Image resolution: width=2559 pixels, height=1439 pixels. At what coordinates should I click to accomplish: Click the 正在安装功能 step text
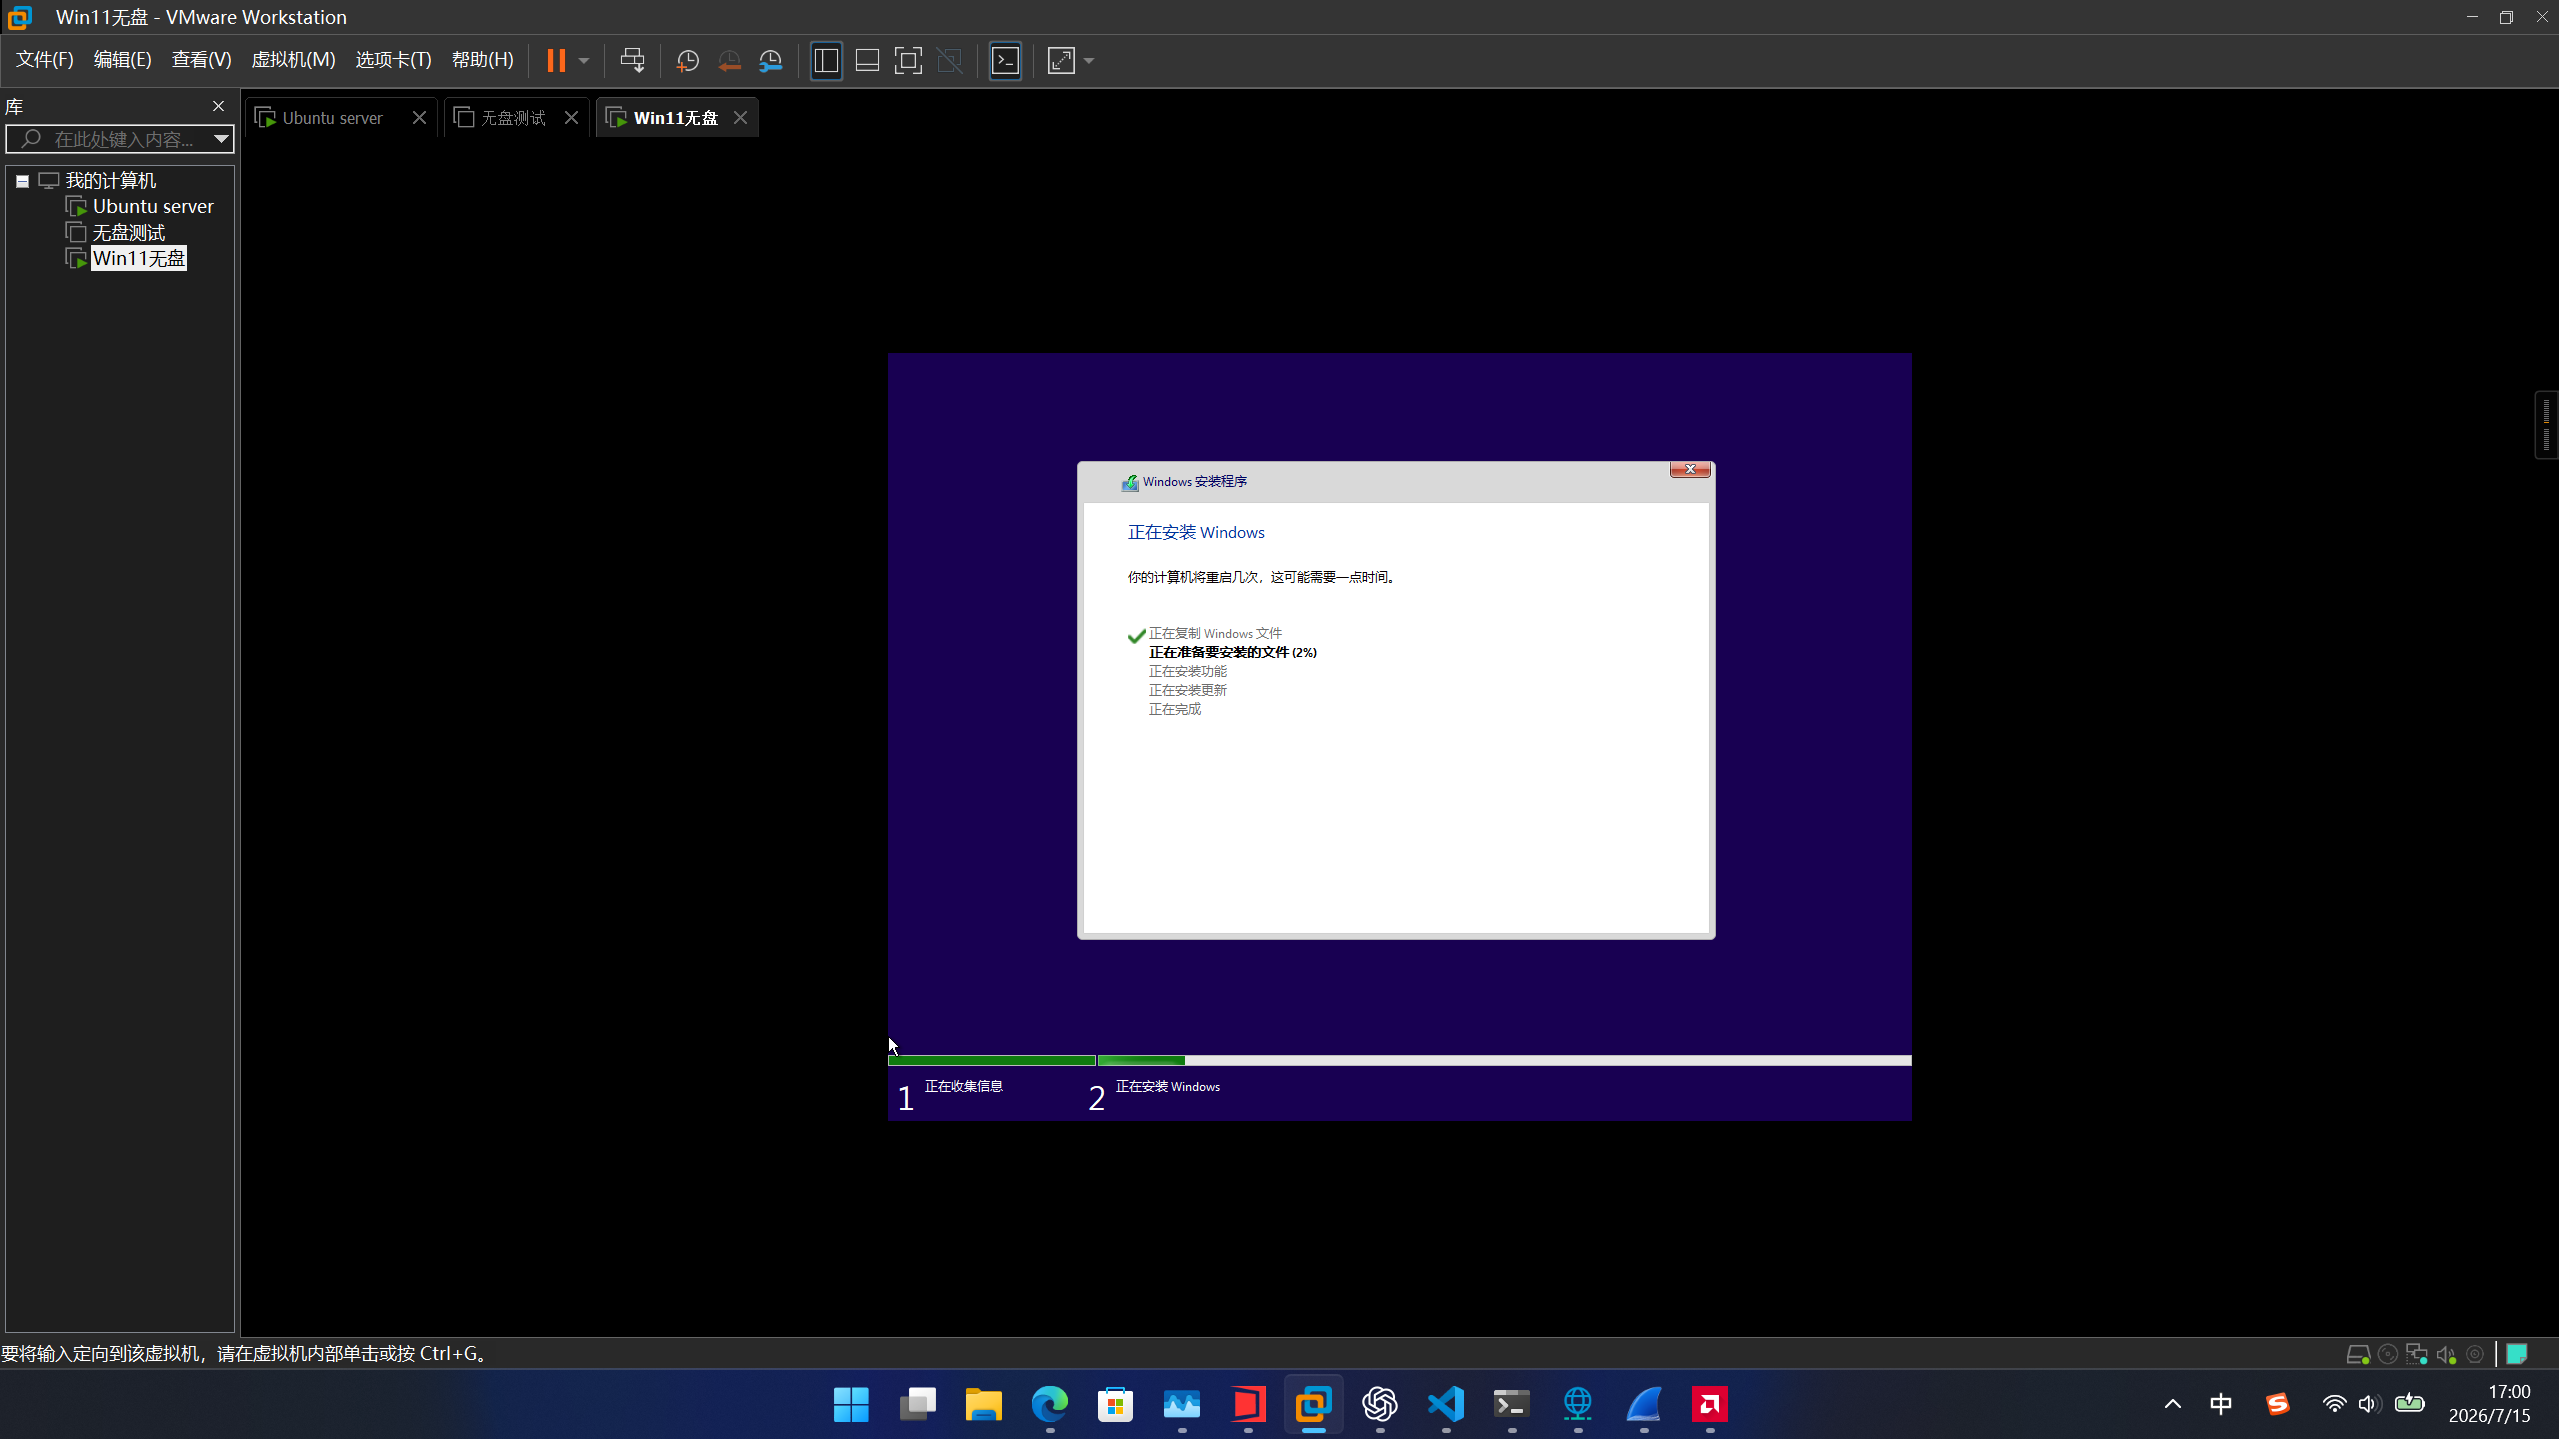click(1187, 672)
